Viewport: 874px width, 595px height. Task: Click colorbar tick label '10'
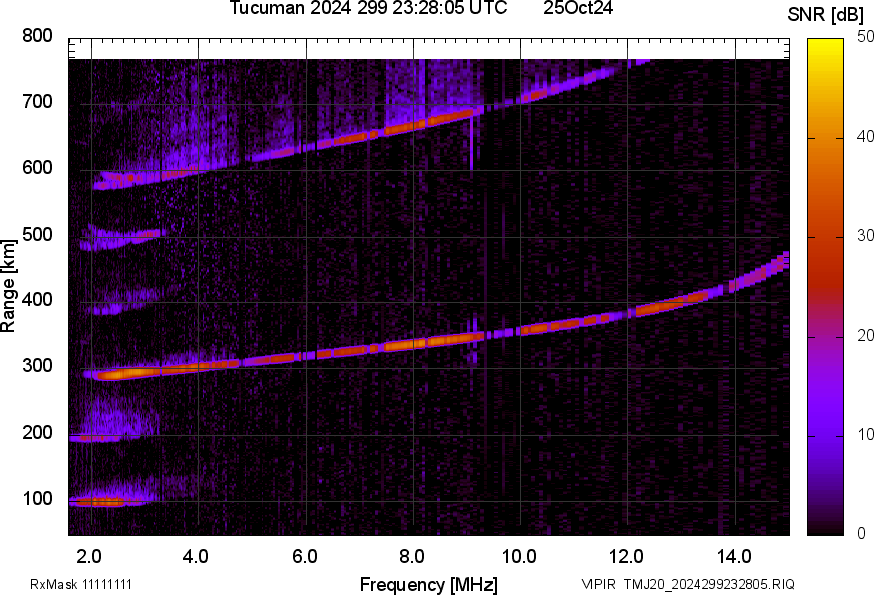(866, 434)
